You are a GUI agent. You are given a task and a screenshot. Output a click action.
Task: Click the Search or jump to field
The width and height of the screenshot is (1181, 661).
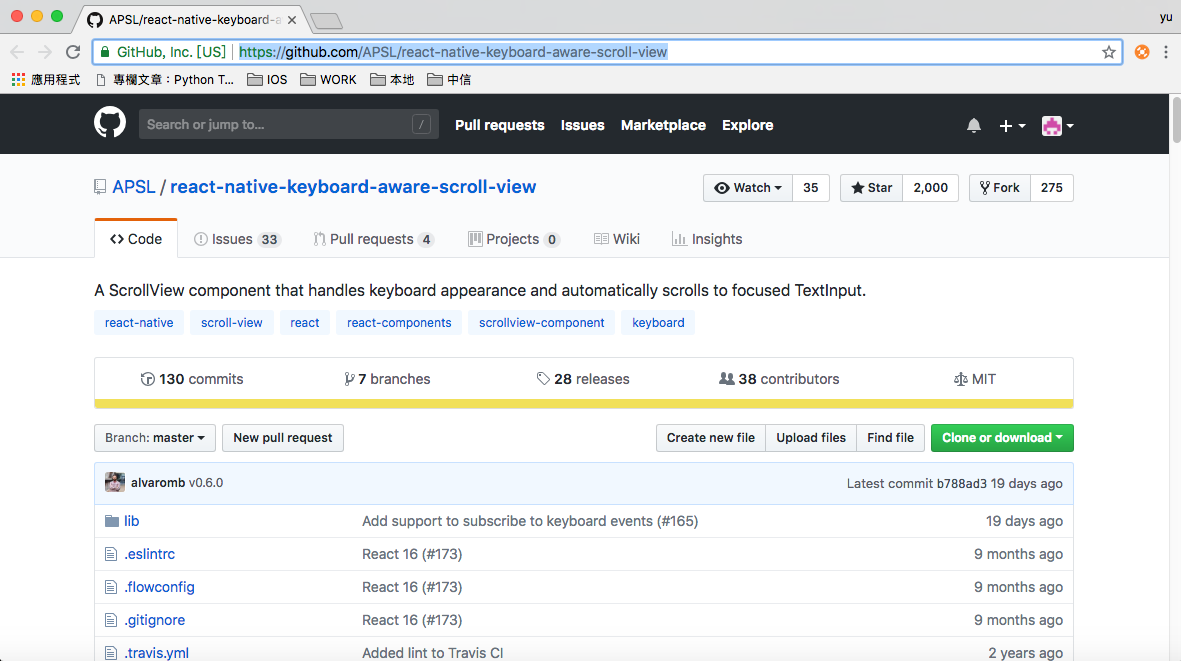click(x=288, y=124)
